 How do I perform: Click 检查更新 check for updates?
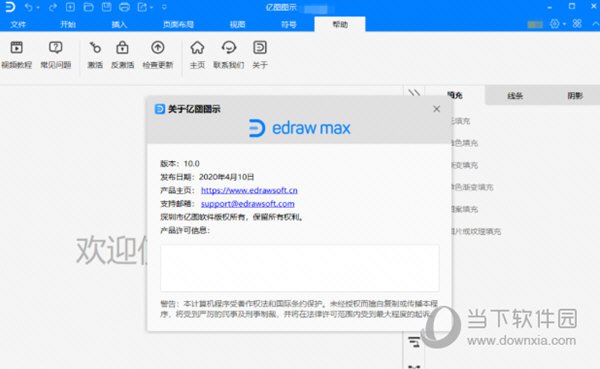coord(158,55)
